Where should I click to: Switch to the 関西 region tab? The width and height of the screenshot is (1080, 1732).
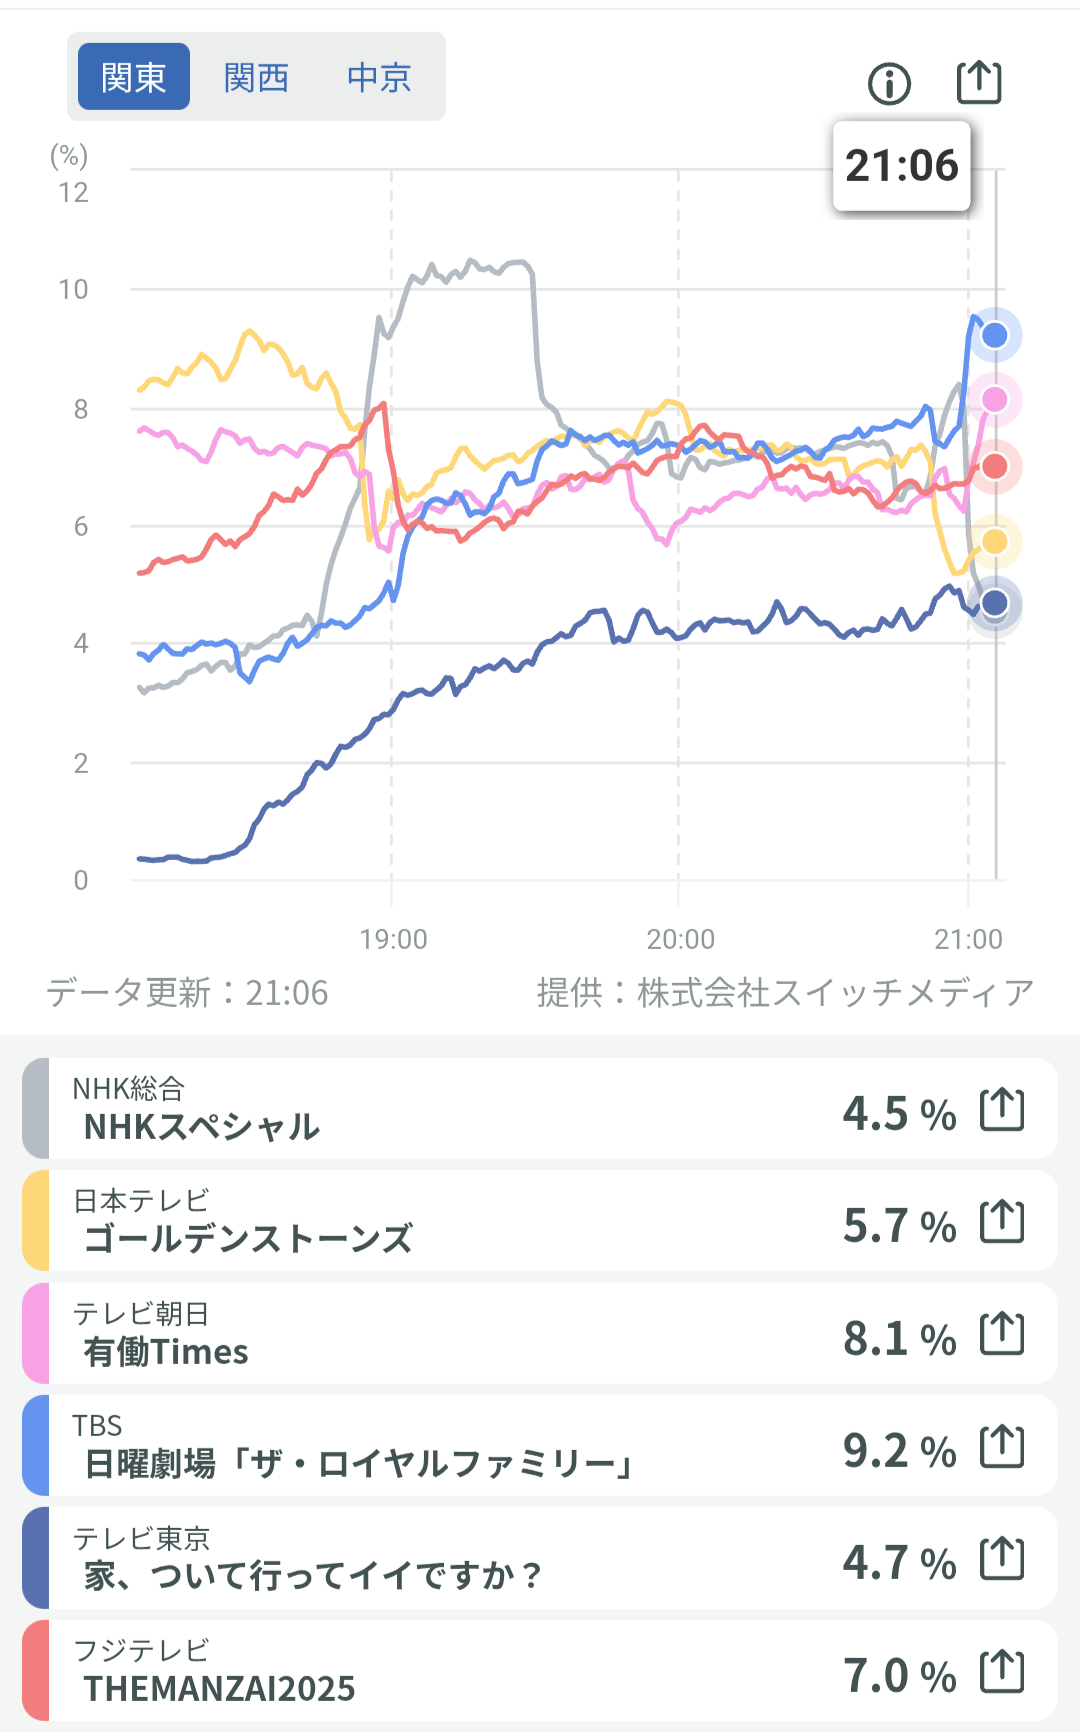(256, 77)
